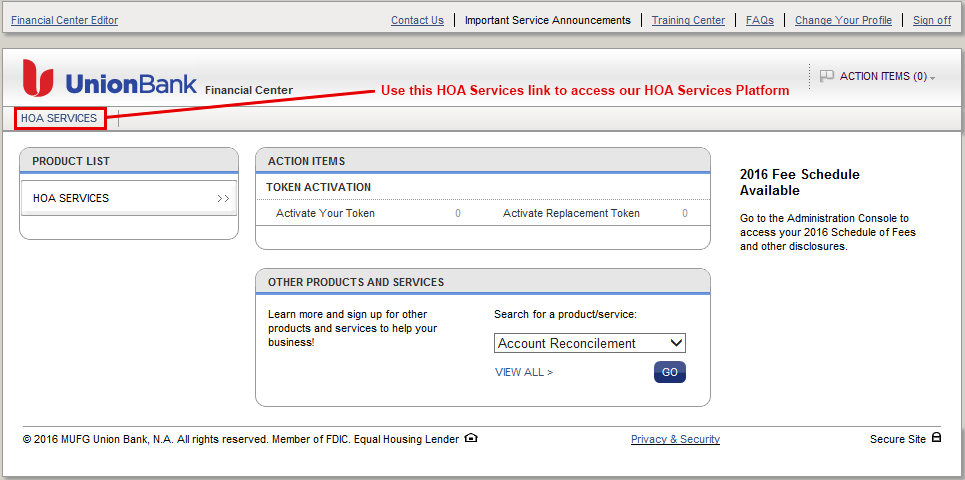Click the GO button

pyautogui.click(x=670, y=372)
